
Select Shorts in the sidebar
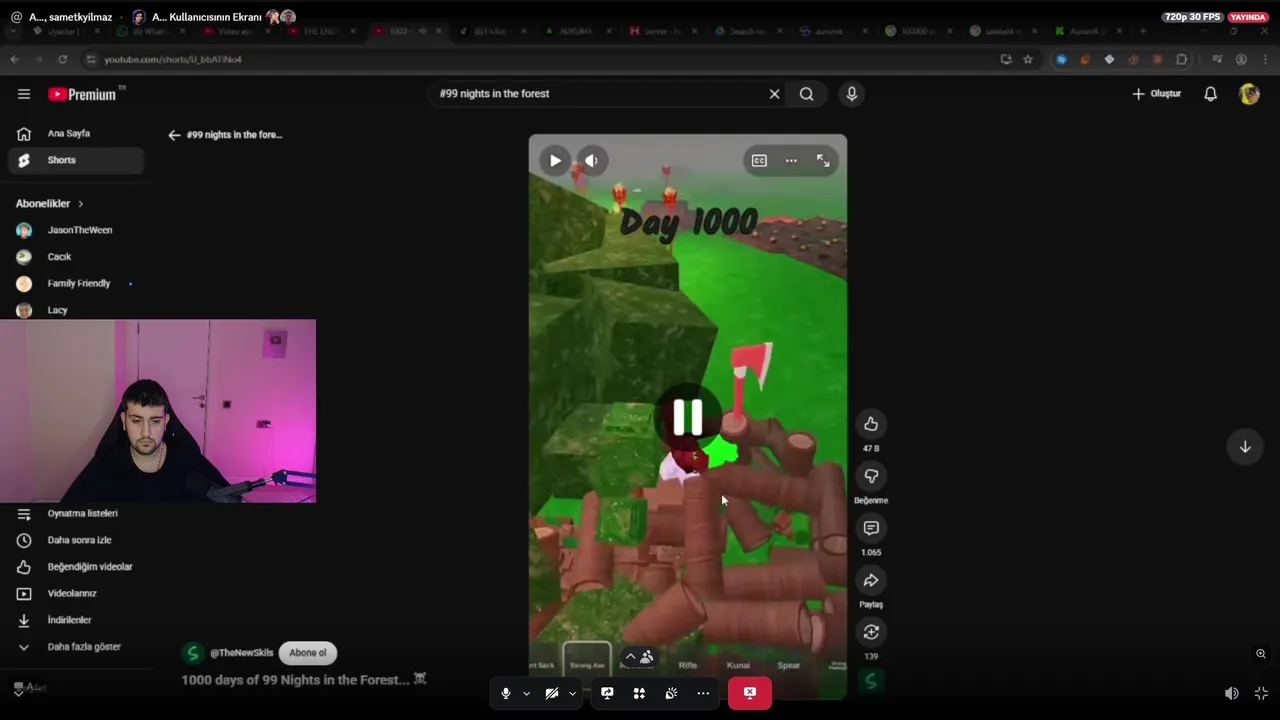tap(76, 160)
